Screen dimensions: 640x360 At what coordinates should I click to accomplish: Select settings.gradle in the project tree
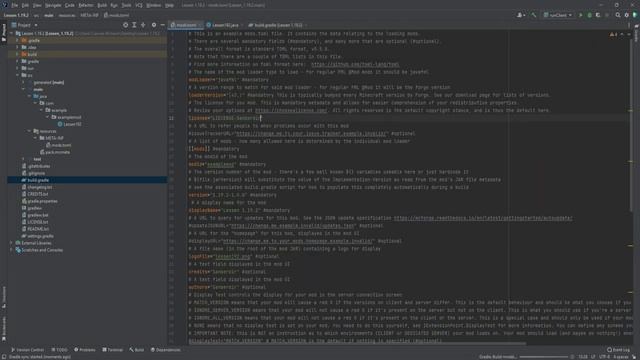click(x=38, y=236)
